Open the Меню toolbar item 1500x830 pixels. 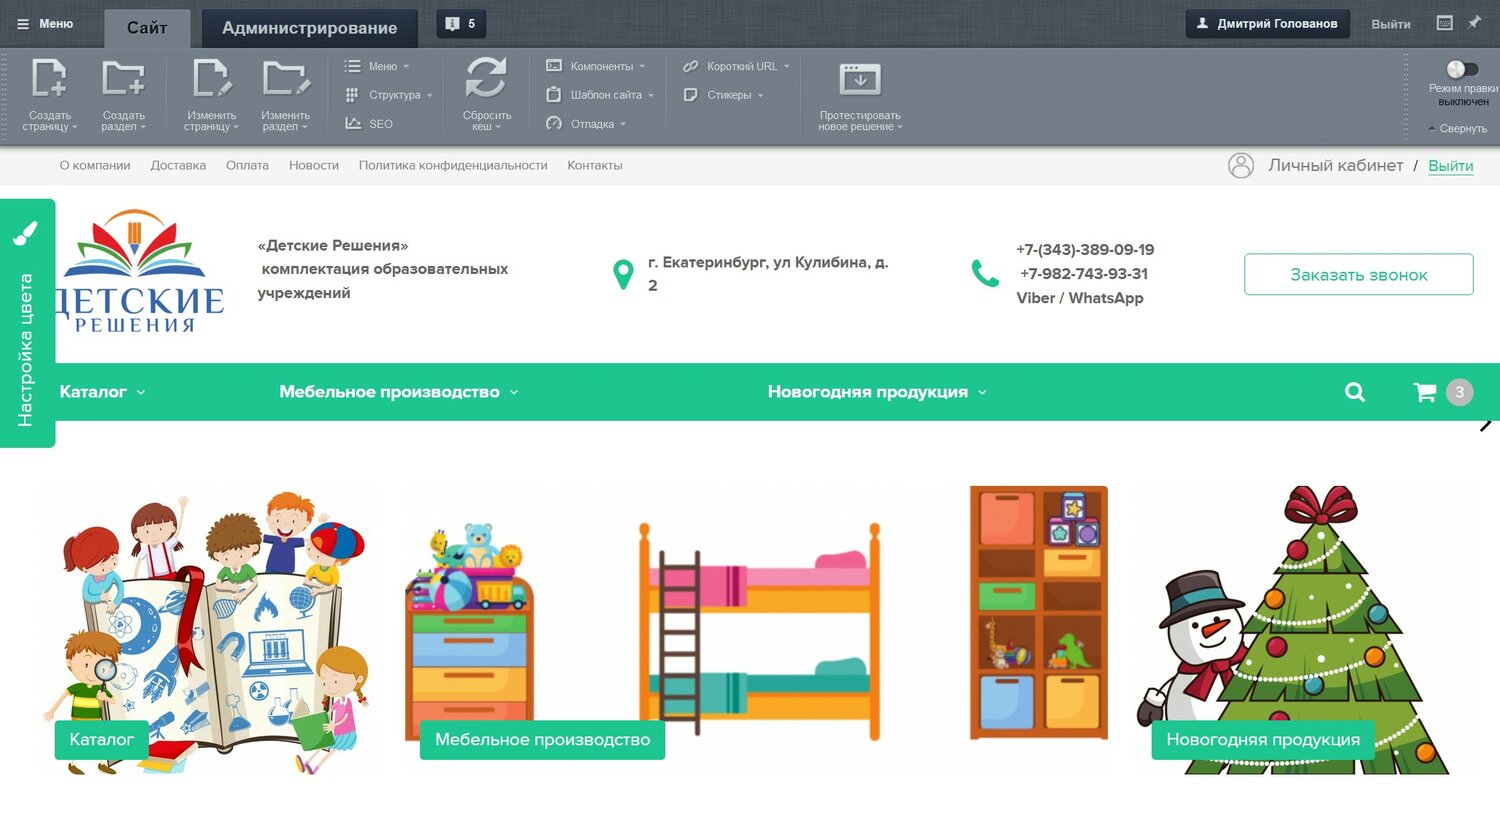pyautogui.click(x=377, y=66)
